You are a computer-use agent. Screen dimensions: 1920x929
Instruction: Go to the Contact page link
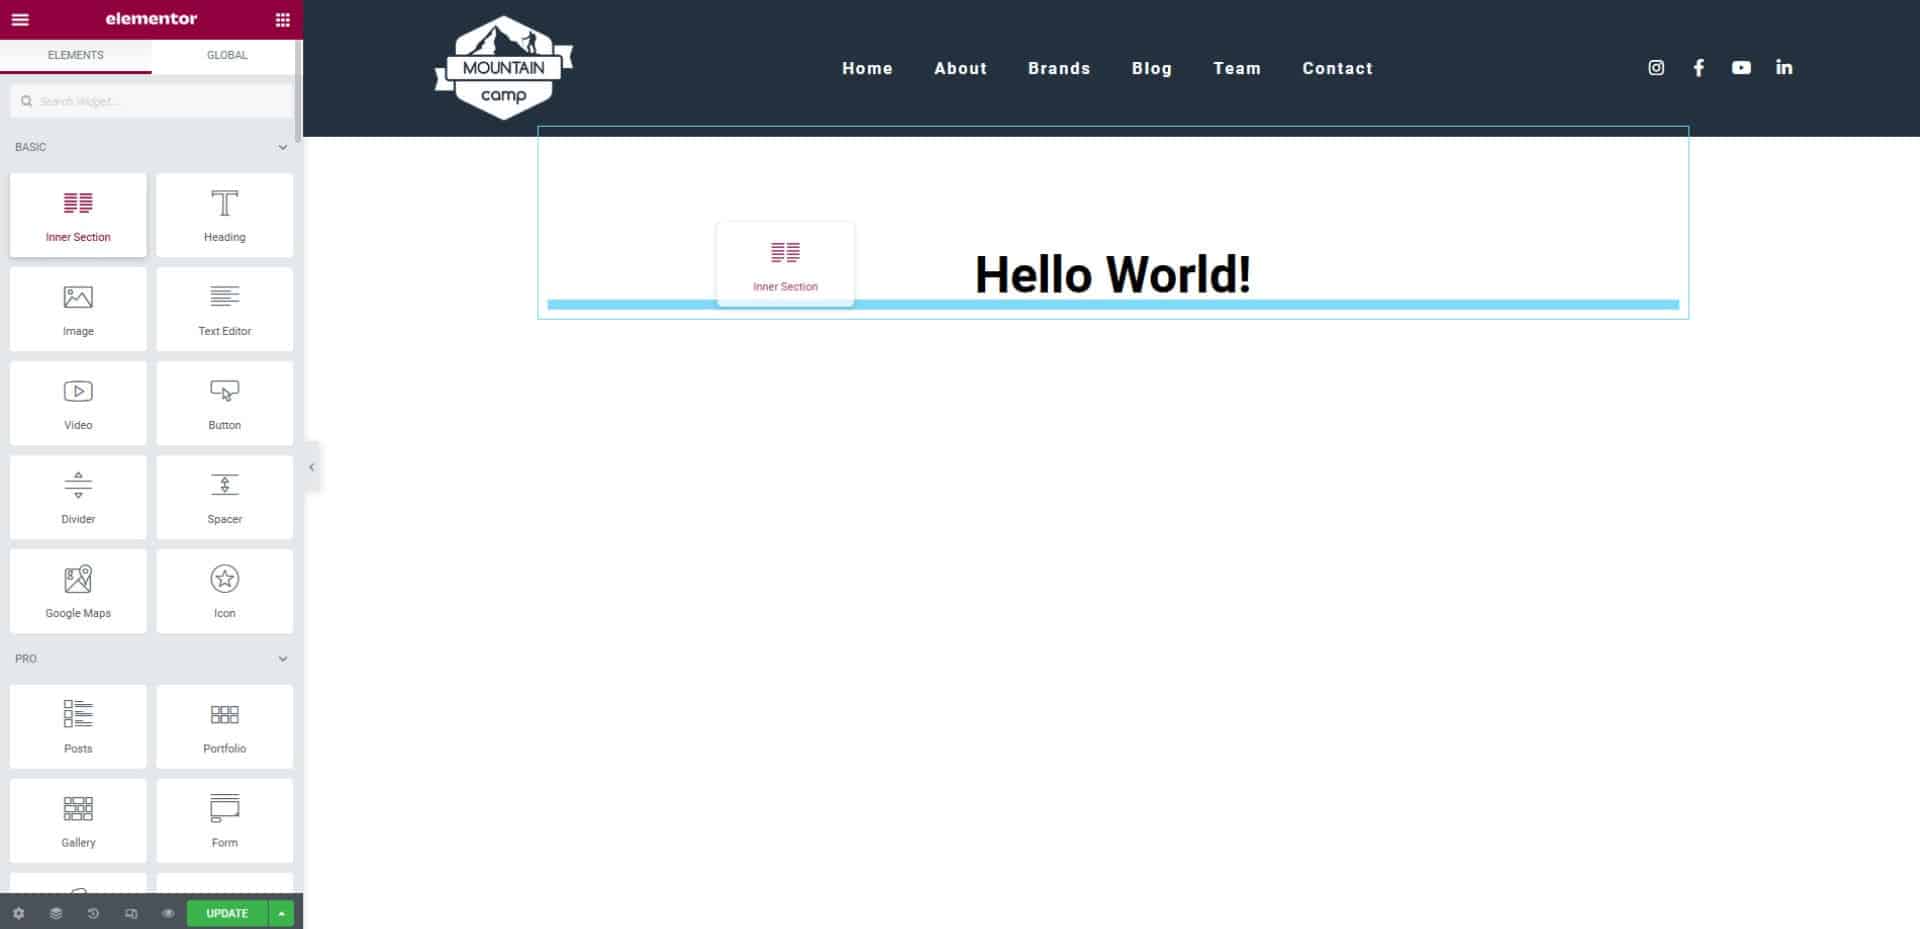click(x=1337, y=68)
